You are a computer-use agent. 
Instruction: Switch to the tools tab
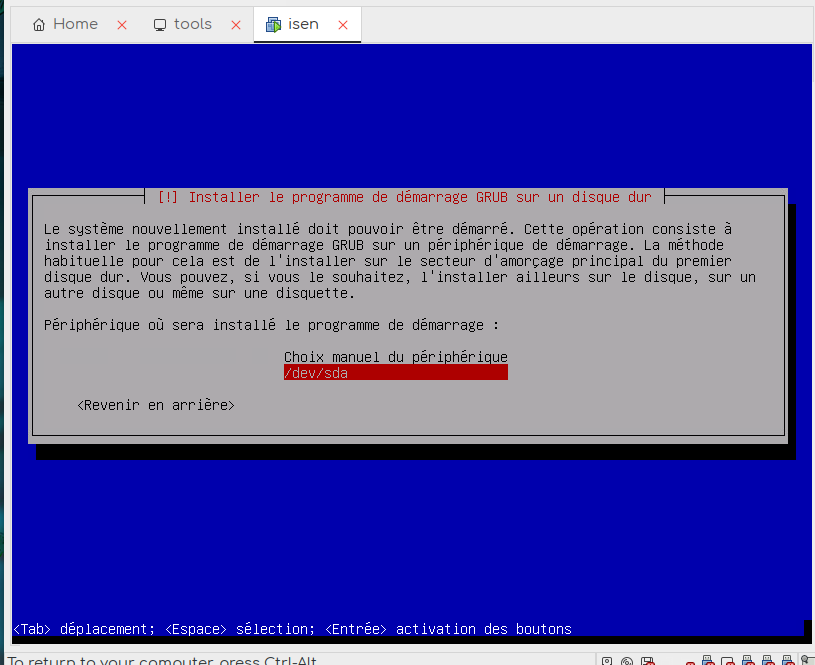[x=192, y=25]
